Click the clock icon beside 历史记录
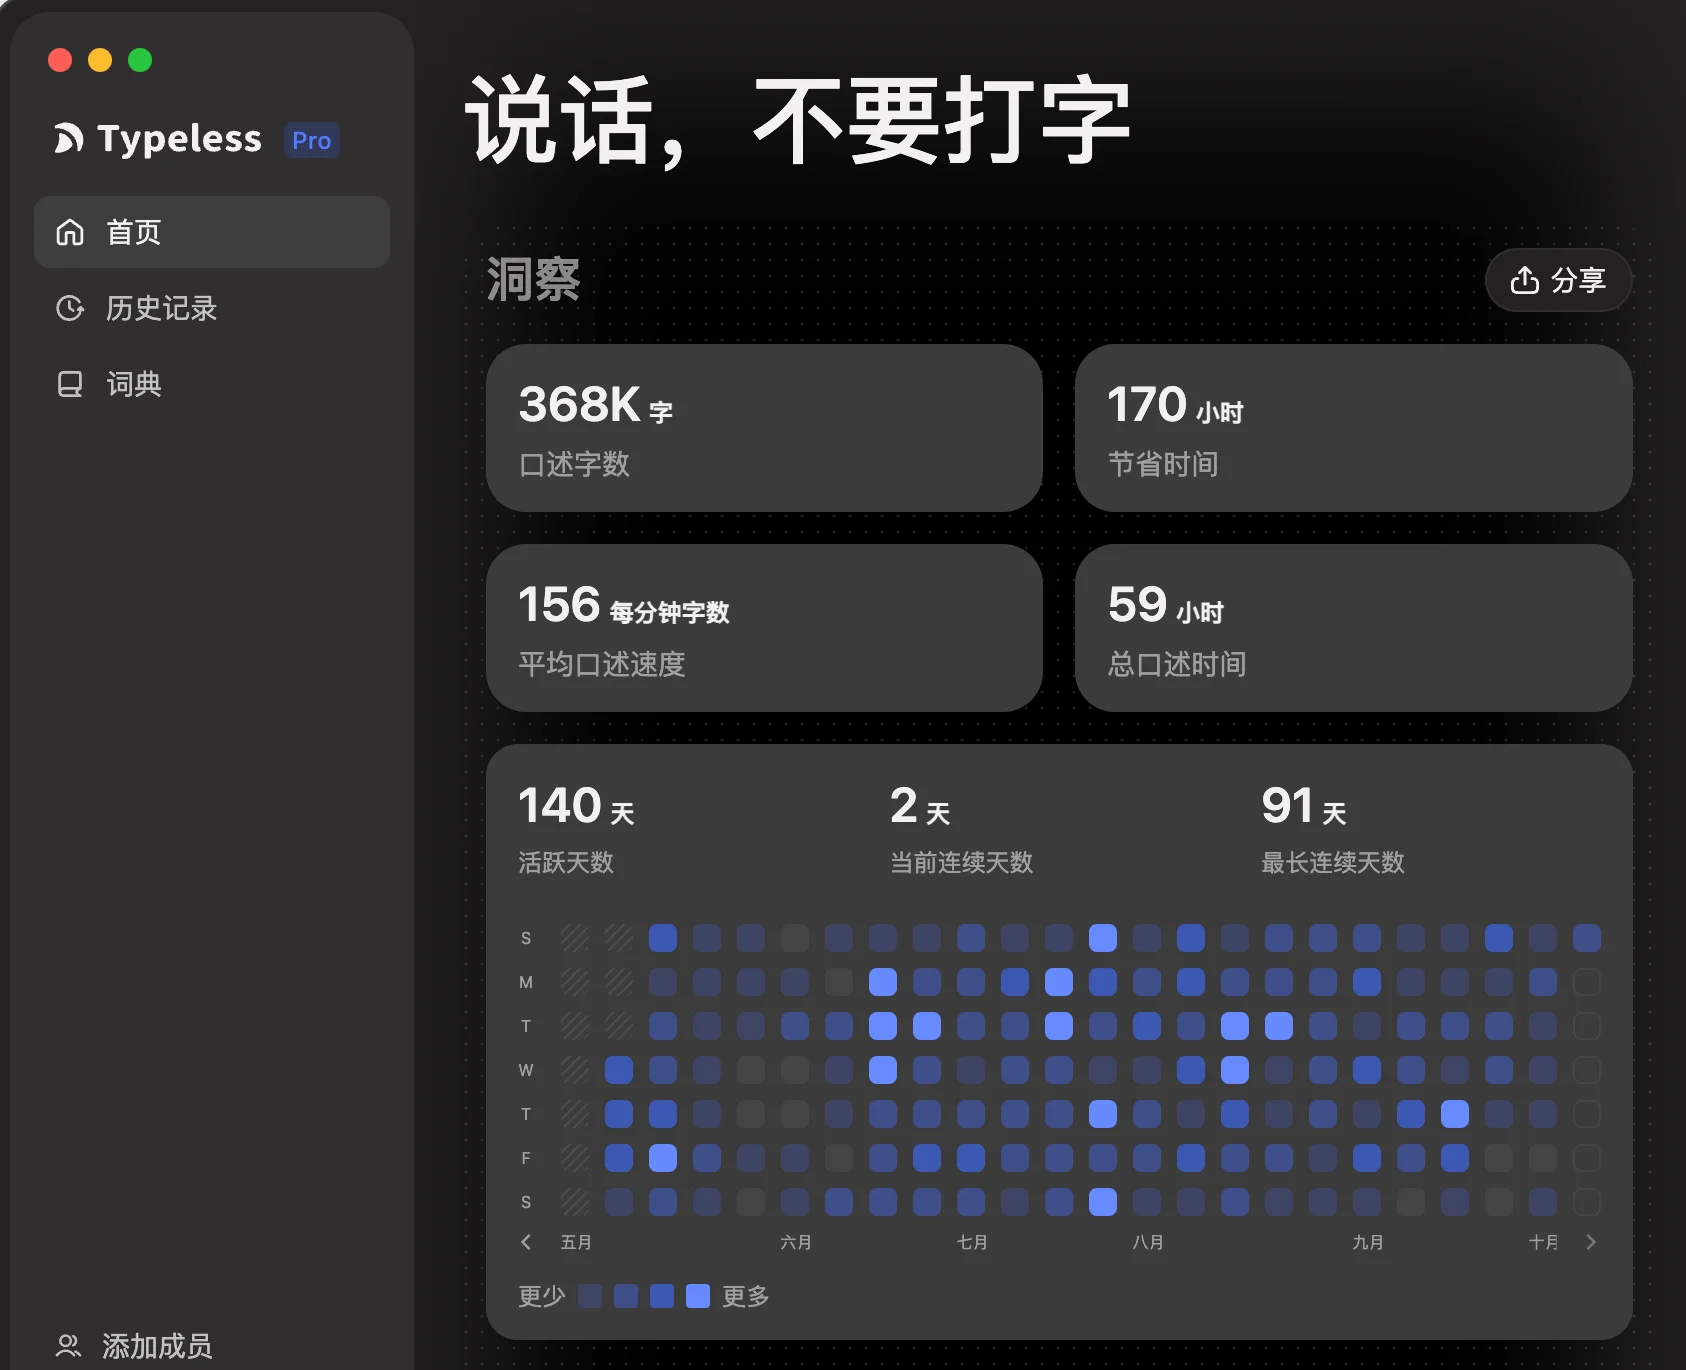Screen dimensions: 1686x1370 [70, 308]
